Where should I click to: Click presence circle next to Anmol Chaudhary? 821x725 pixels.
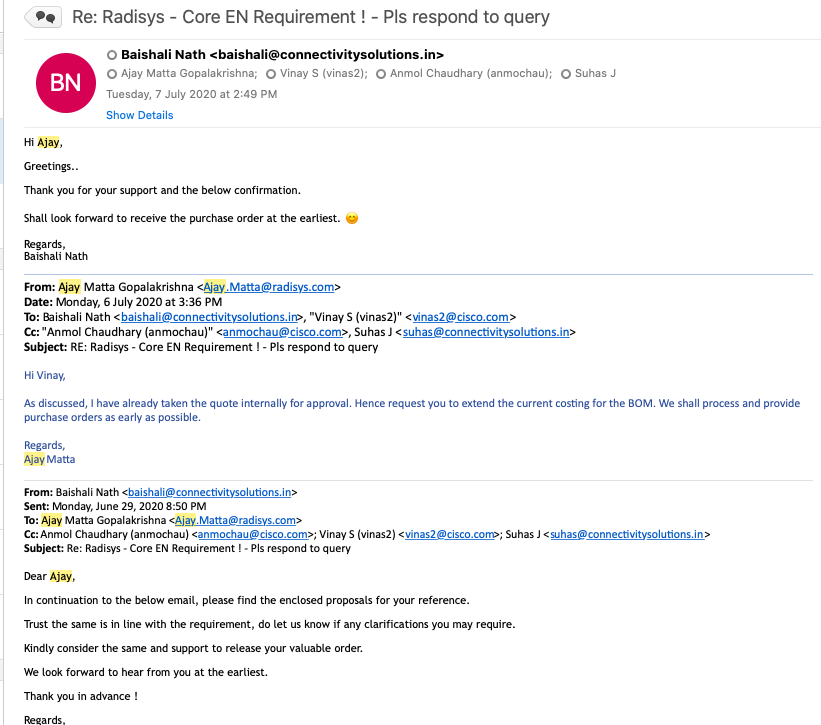click(x=381, y=74)
